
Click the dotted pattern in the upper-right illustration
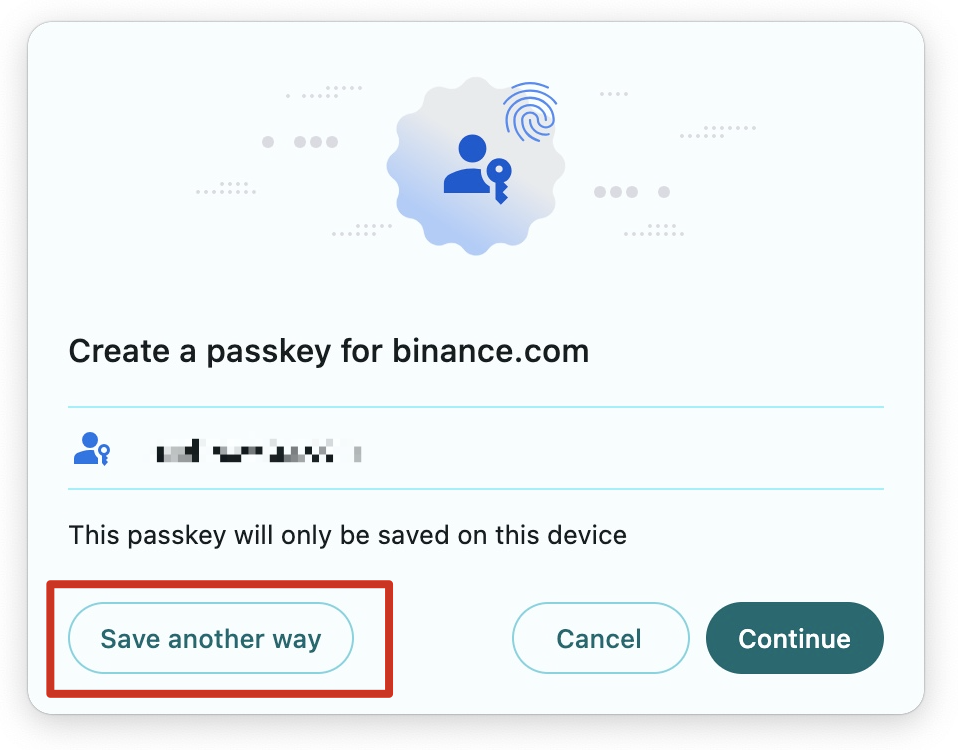pos(718,131)
